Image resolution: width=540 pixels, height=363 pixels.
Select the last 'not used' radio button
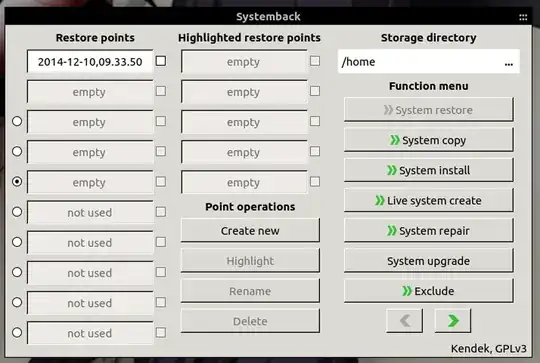coord(17,332)
